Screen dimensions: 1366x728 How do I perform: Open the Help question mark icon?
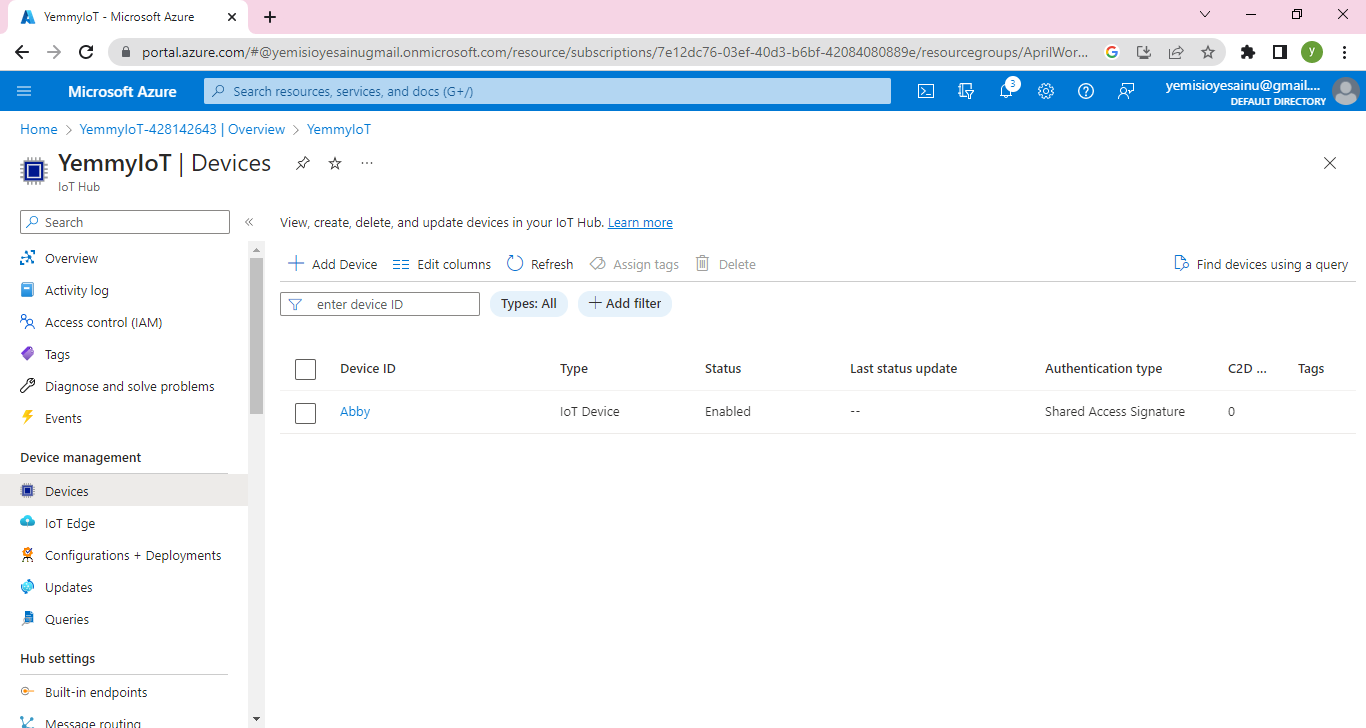(x=1086, y=91)
